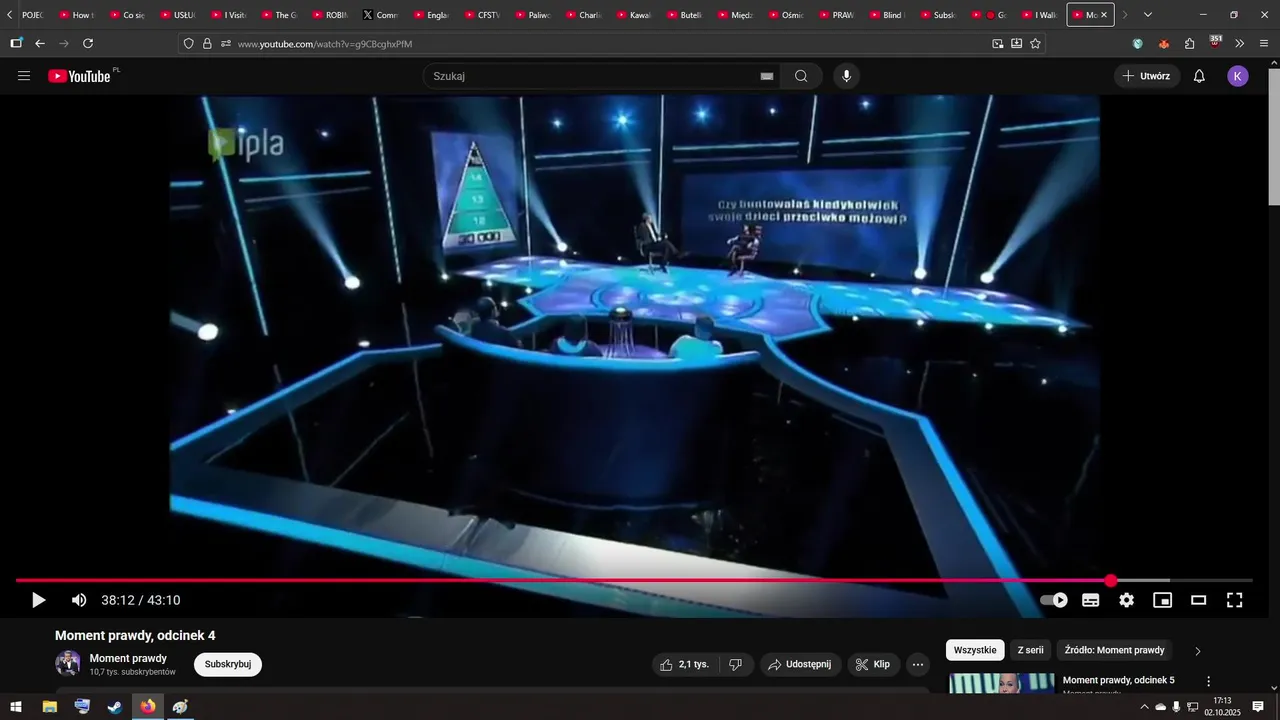List all tabs with the dropdown arrow
1280x720 pixels.
tap(1147, 15)
